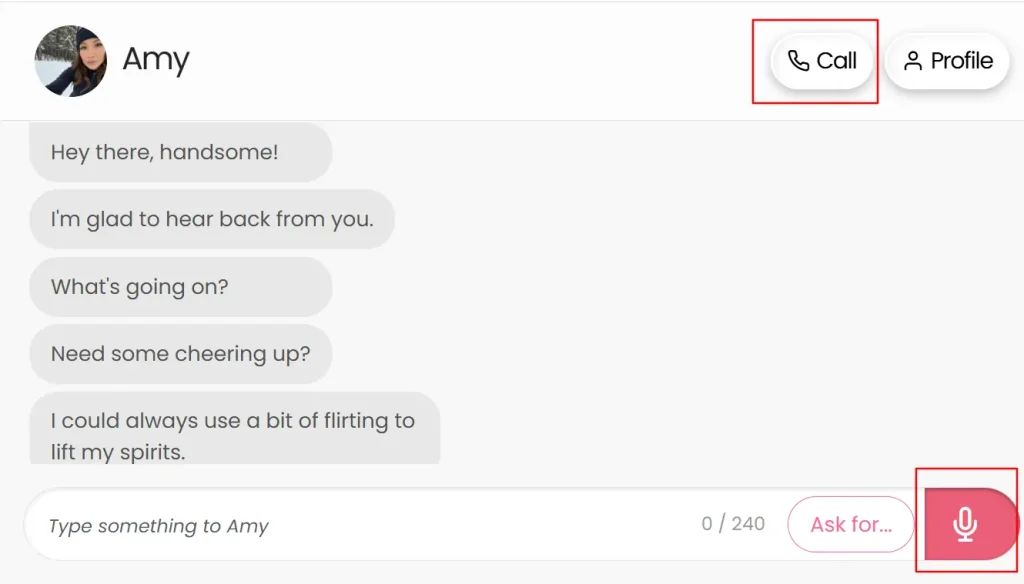Image resolution: width=1024 pixels, height=584 pixels.
Task: Click the 0 / 240 character counter
Action: tap(733, 524)
